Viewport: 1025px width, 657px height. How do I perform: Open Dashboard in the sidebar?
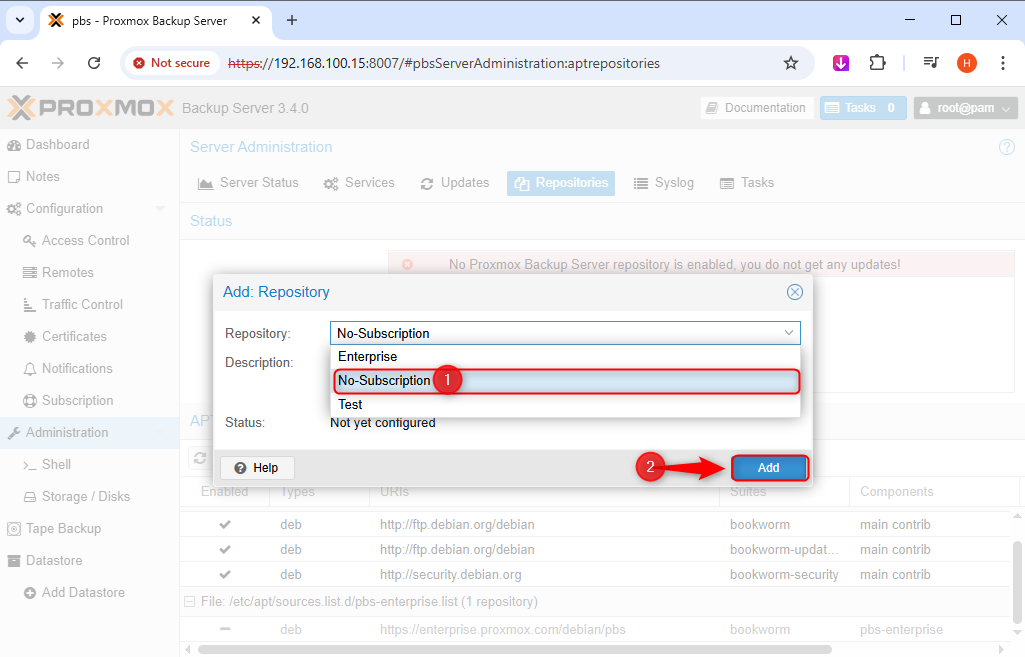click(x=90, y=144)
